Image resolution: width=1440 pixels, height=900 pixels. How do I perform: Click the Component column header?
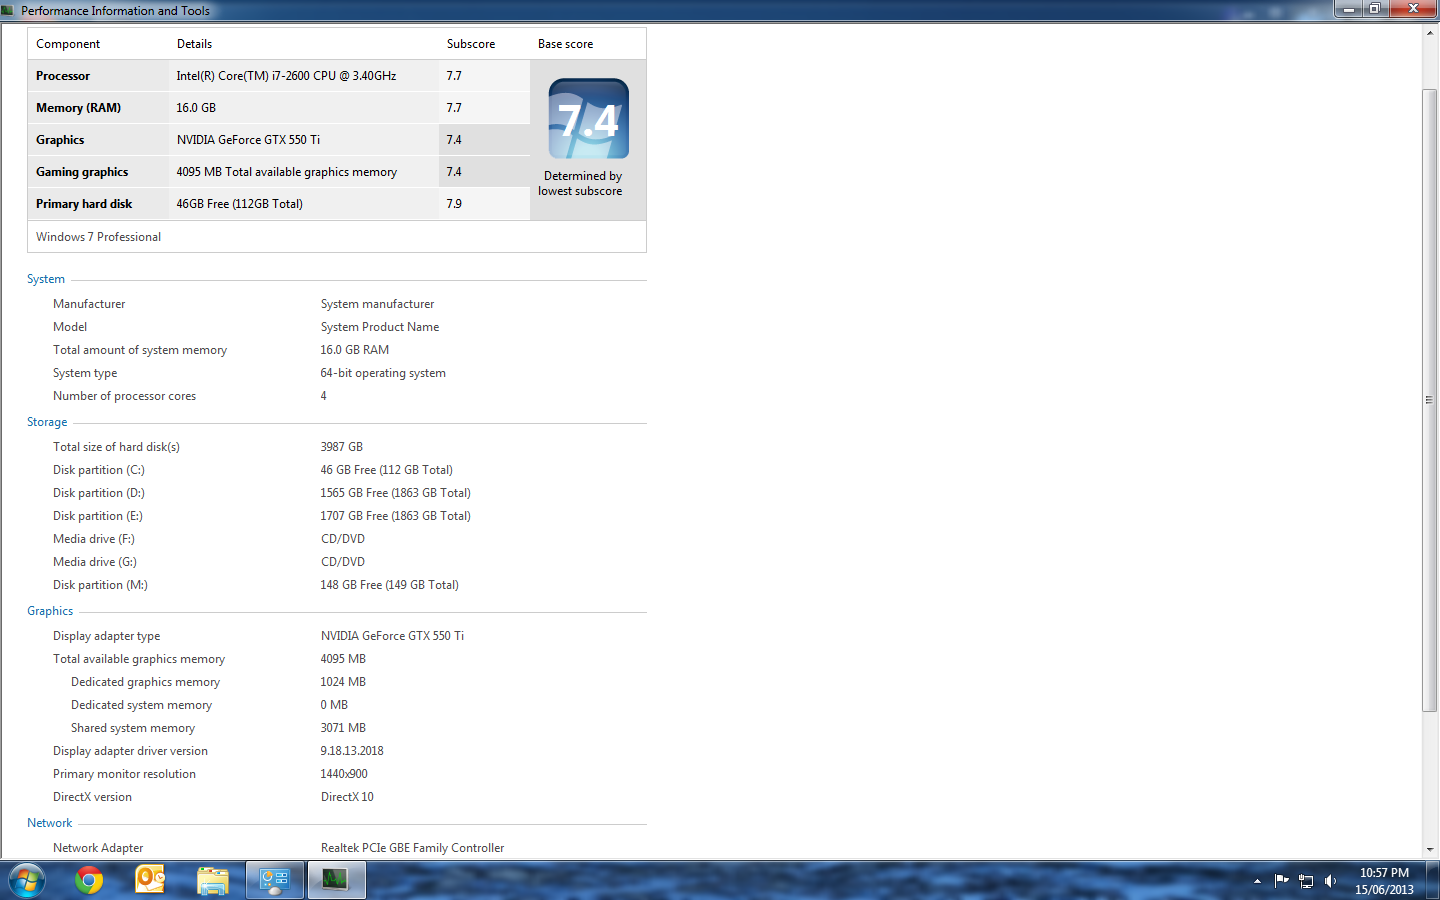(68, 44)
